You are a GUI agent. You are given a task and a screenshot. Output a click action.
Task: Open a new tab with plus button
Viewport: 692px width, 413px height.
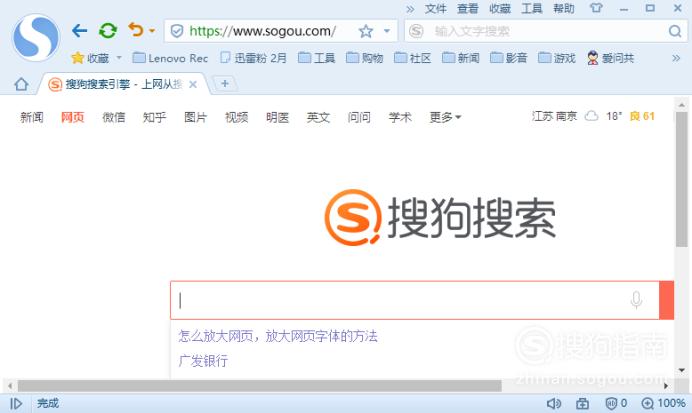[x=225, y=83]
